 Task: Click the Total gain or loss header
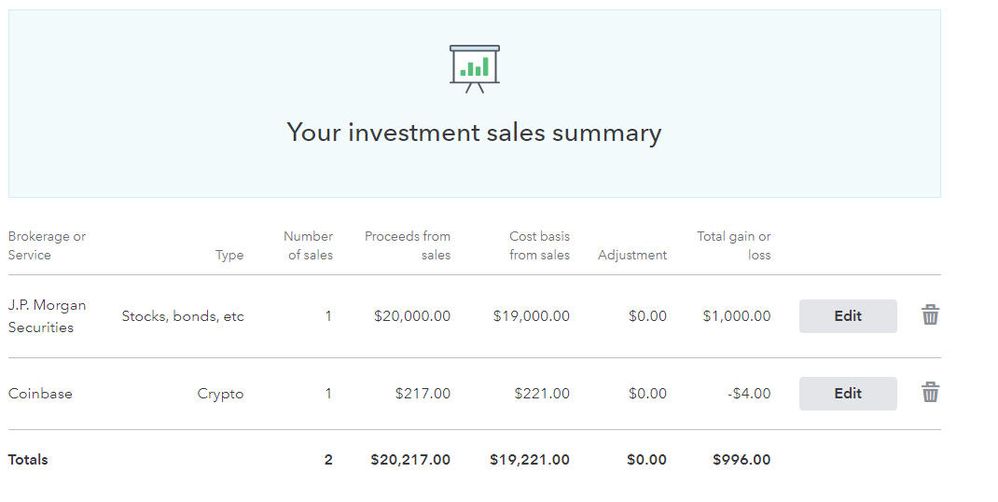coord(734,245)
